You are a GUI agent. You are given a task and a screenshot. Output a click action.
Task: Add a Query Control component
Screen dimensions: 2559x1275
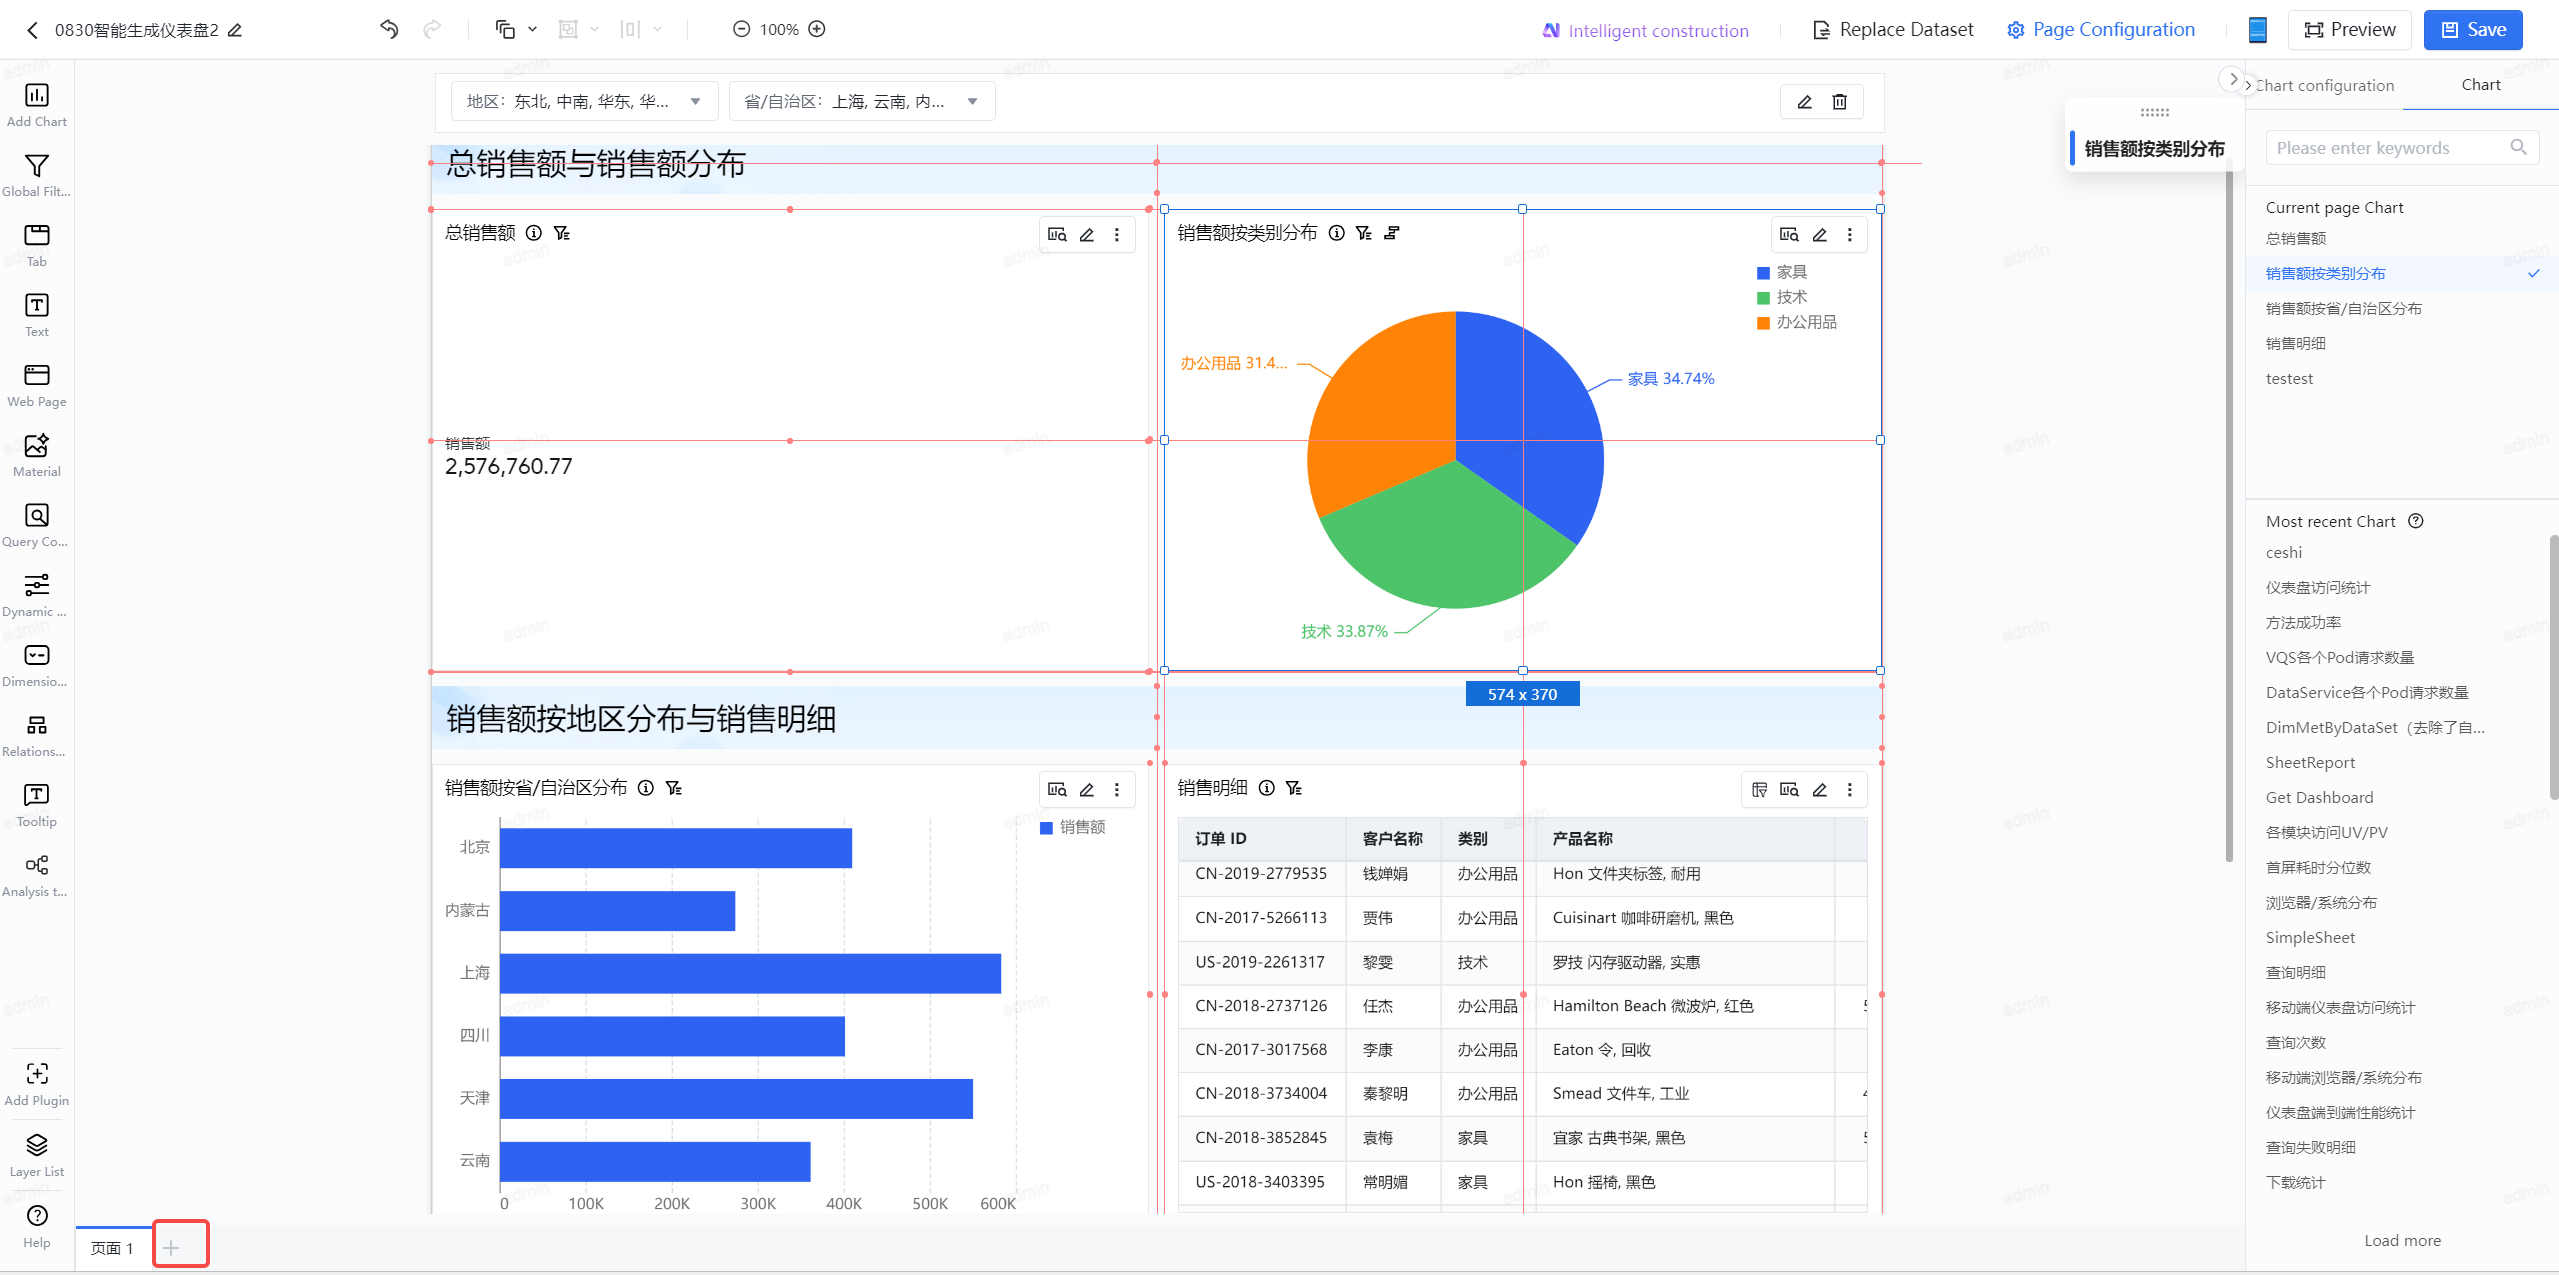[x=37, y=525]
